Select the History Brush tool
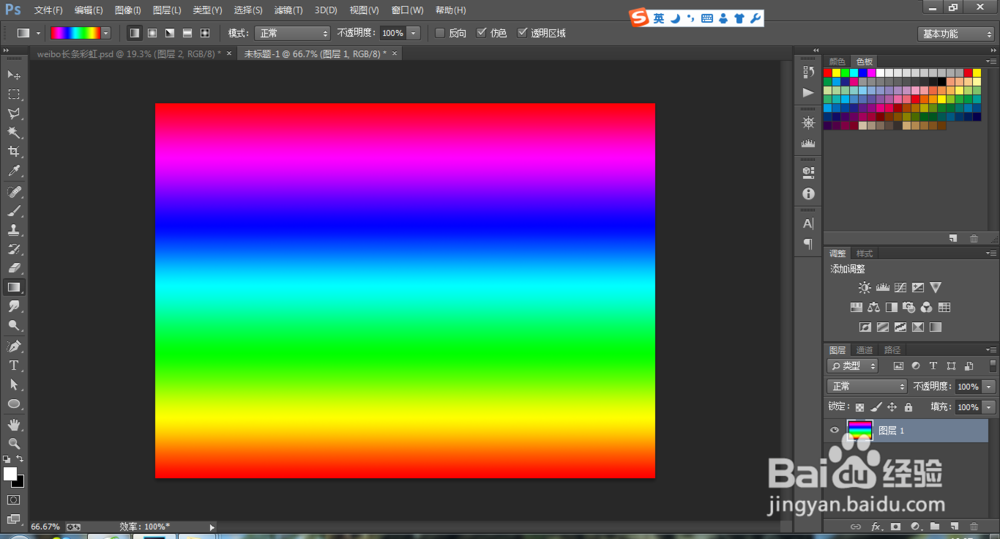1000x539 pixels. point(13,249)
